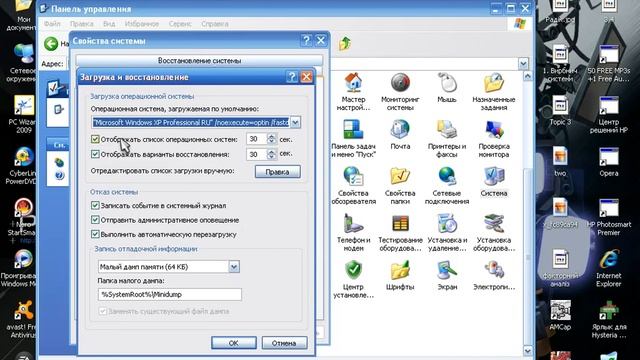Open Проверка монитора icon
Image resolution: width=640 pixels, height=360 pixels.
pos(494,130)
